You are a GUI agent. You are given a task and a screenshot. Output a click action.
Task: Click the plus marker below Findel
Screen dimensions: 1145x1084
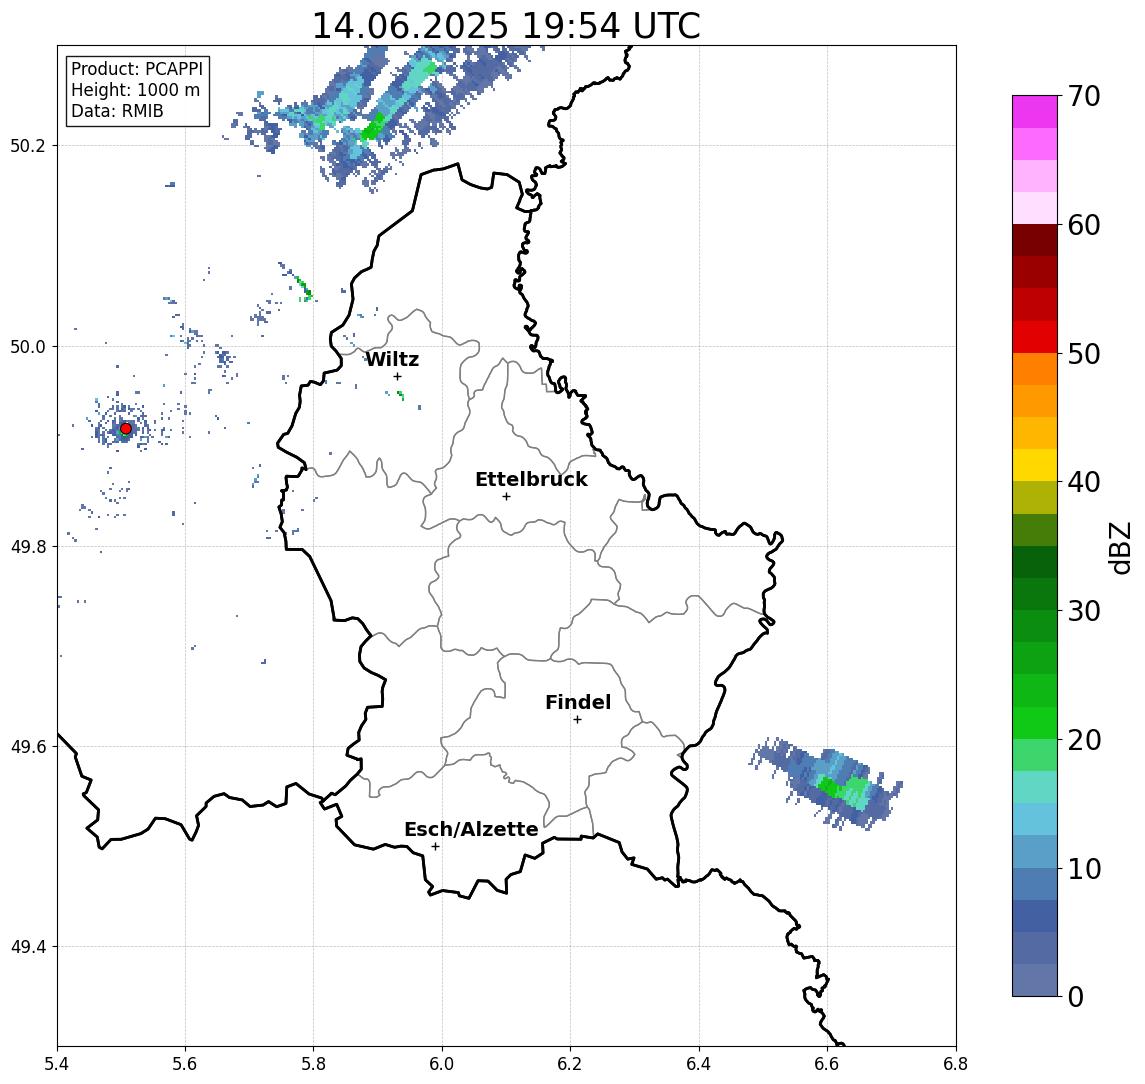pyautogui.click(x=577, y=720)
